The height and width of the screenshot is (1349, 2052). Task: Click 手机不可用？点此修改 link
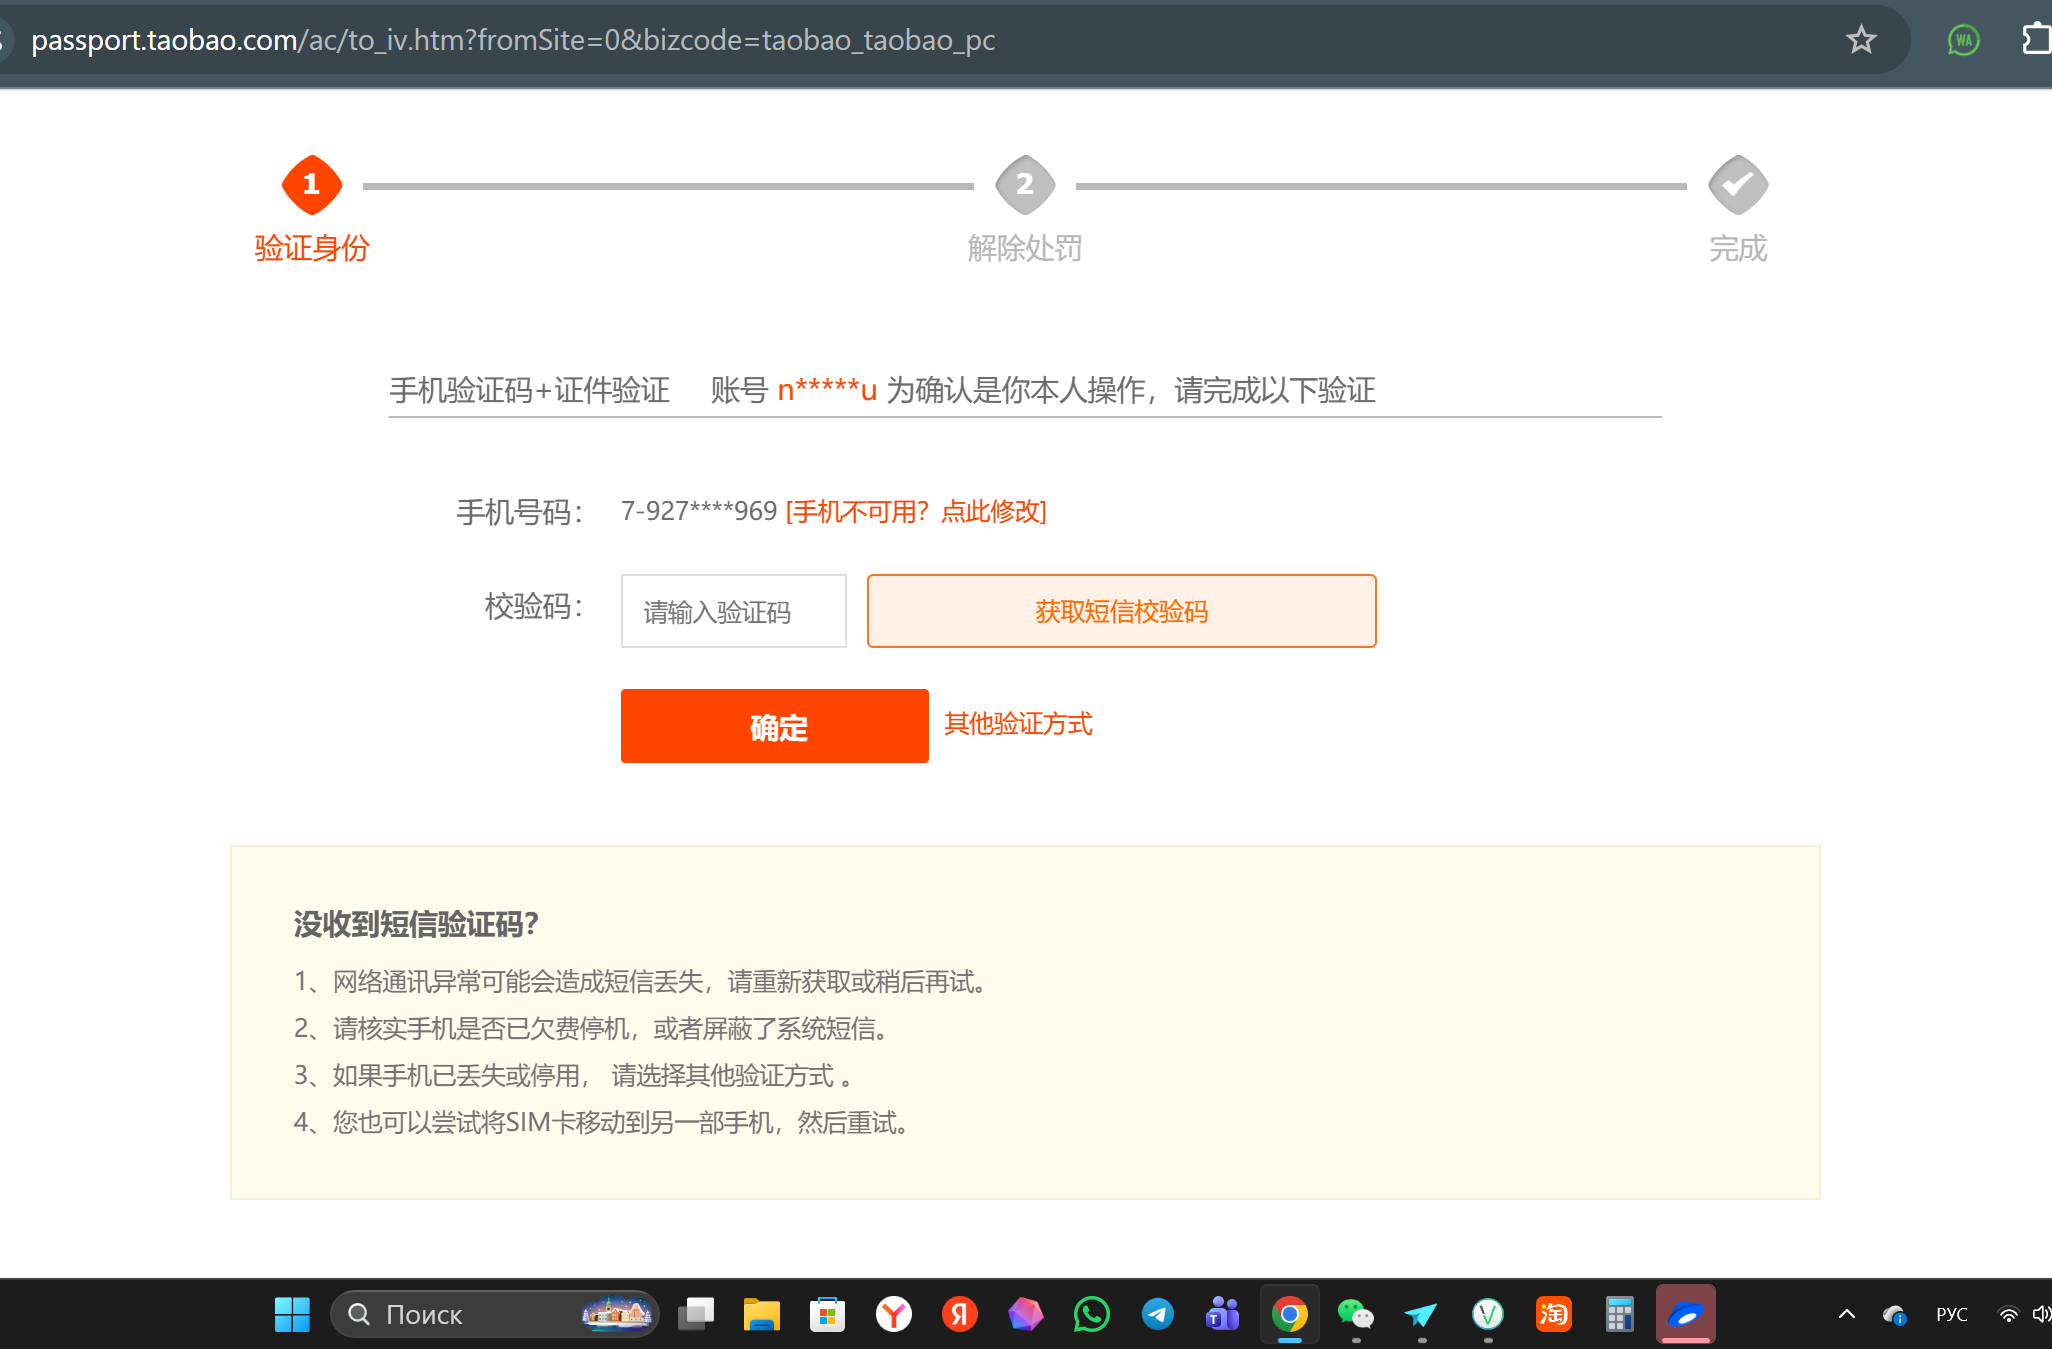915,512
